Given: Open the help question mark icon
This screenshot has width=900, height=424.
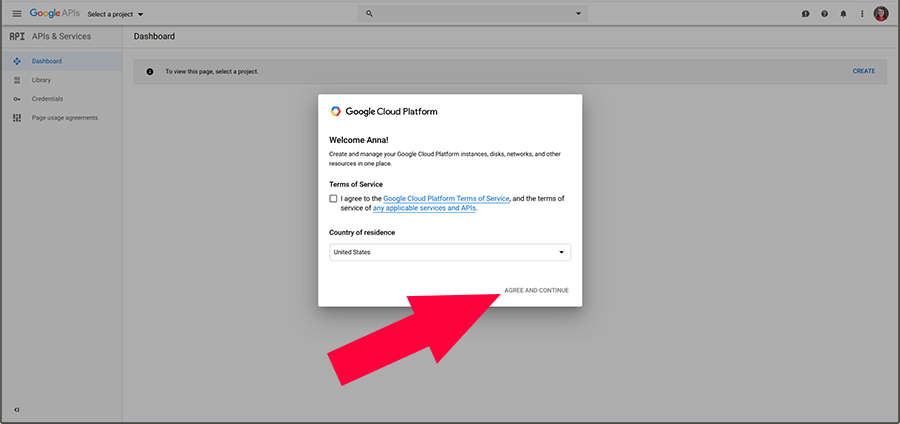Looking at the screenshot, I should click(824, 14).
